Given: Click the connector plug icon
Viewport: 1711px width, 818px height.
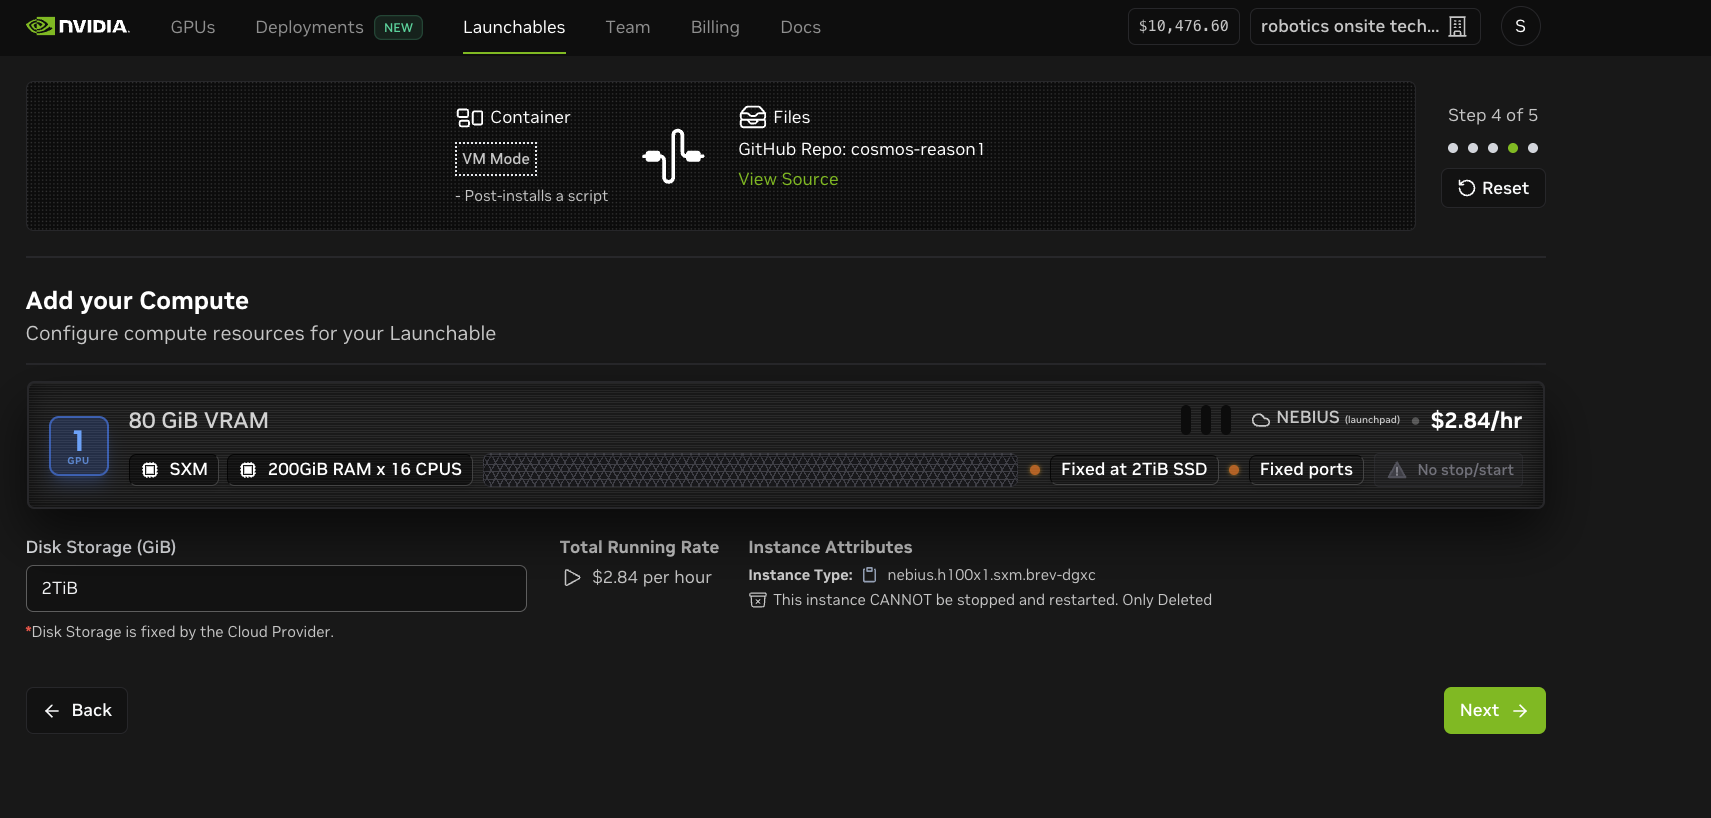Looking at the screenshot, I should coord(673,156).
